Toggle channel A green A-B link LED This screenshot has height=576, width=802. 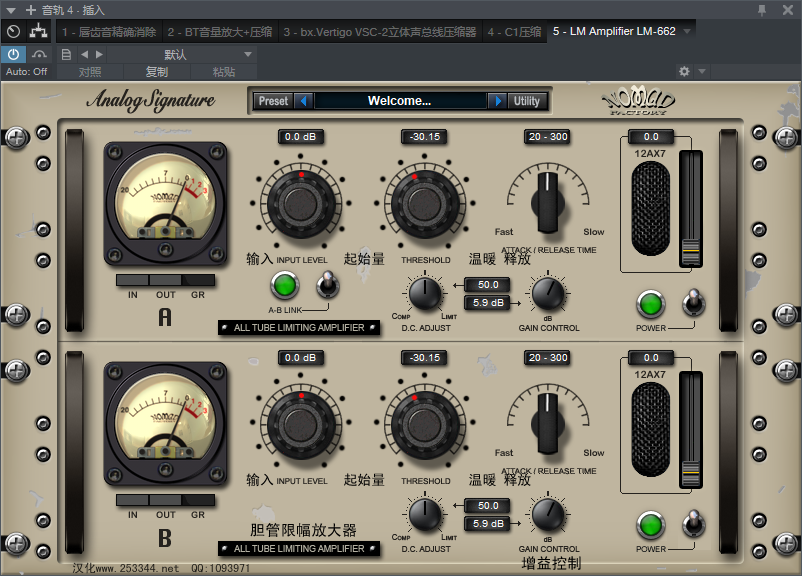coord(284,285)
